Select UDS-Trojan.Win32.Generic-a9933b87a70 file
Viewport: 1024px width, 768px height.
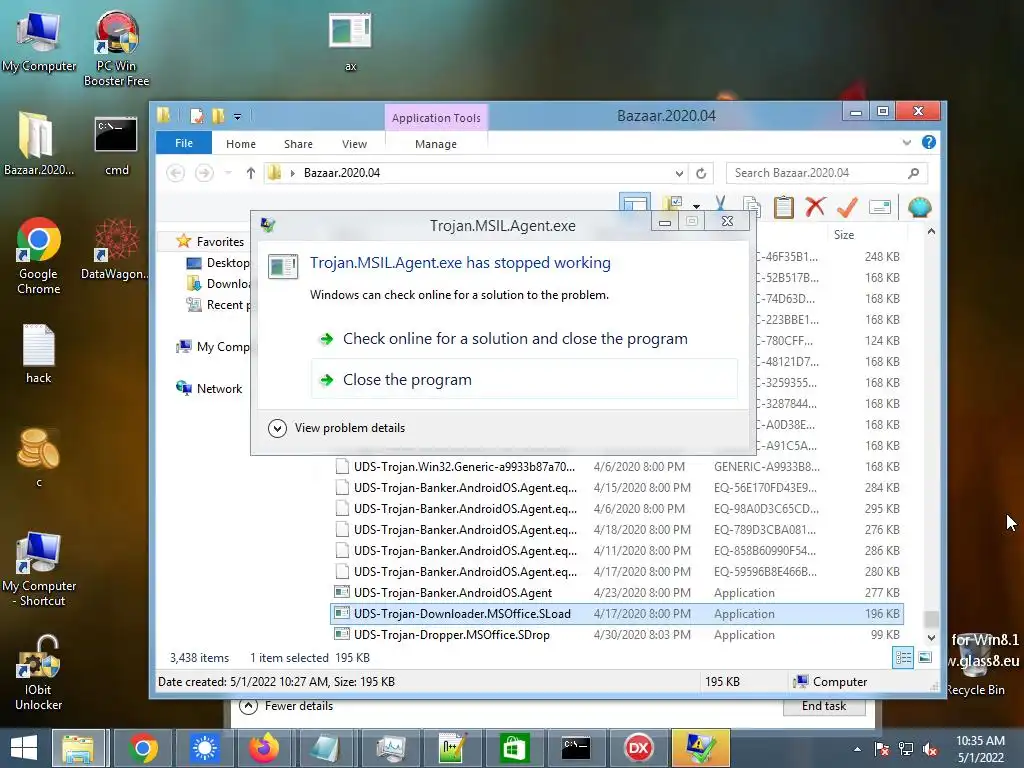pyautogui.click(x=464, y=467)
